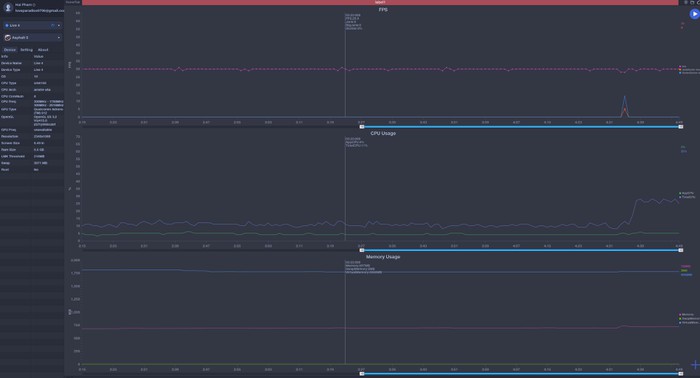The width and height of the screenshot is (700, 378).
Task: Click the Asphalt app icon
Action: tap(8, 37)
